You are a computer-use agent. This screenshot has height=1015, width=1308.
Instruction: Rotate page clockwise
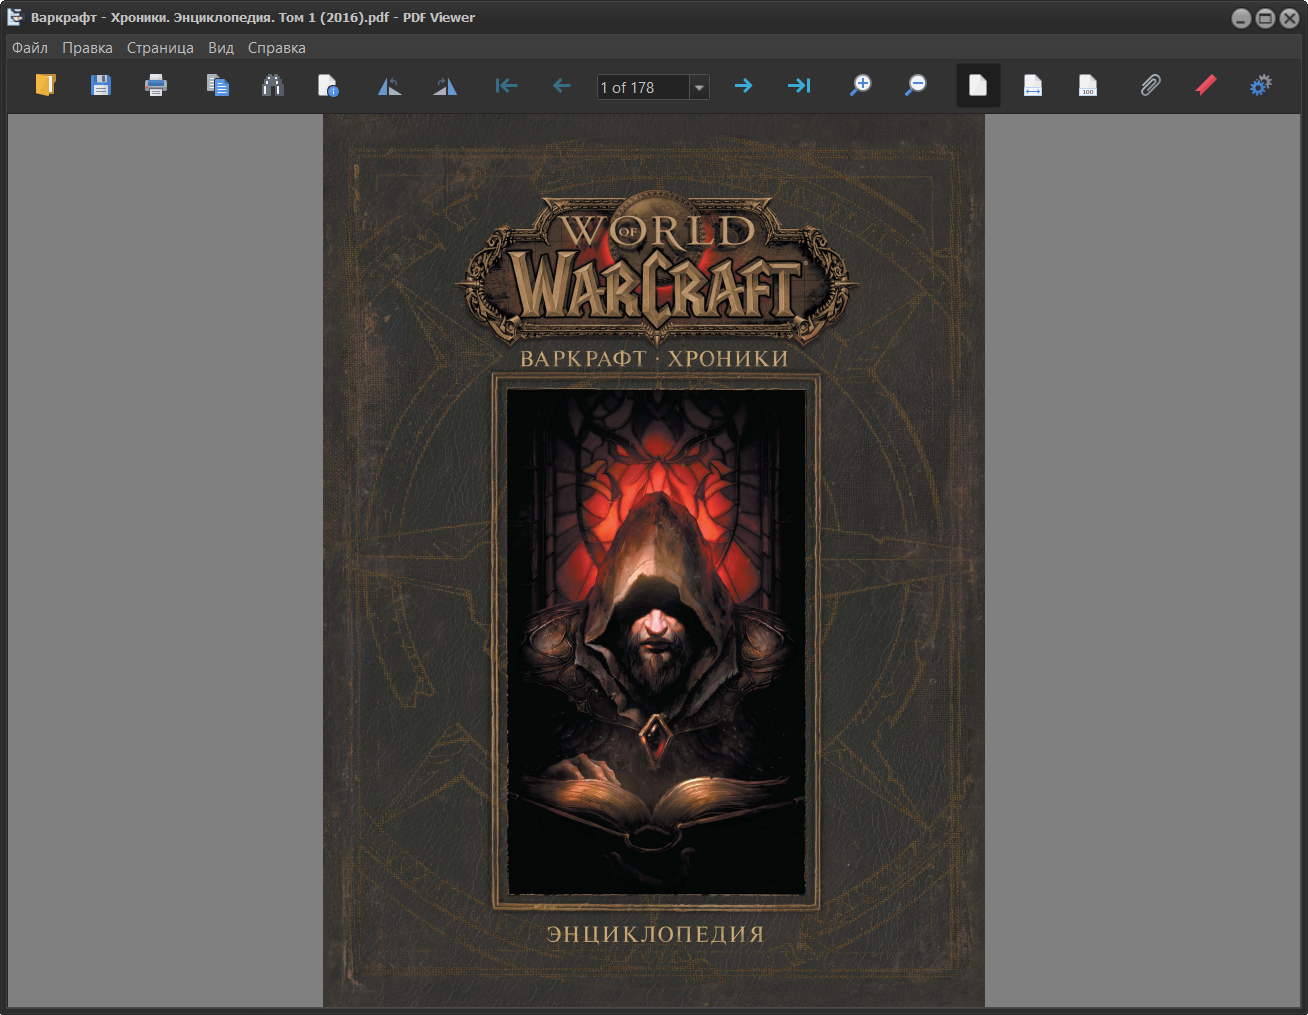445,86
